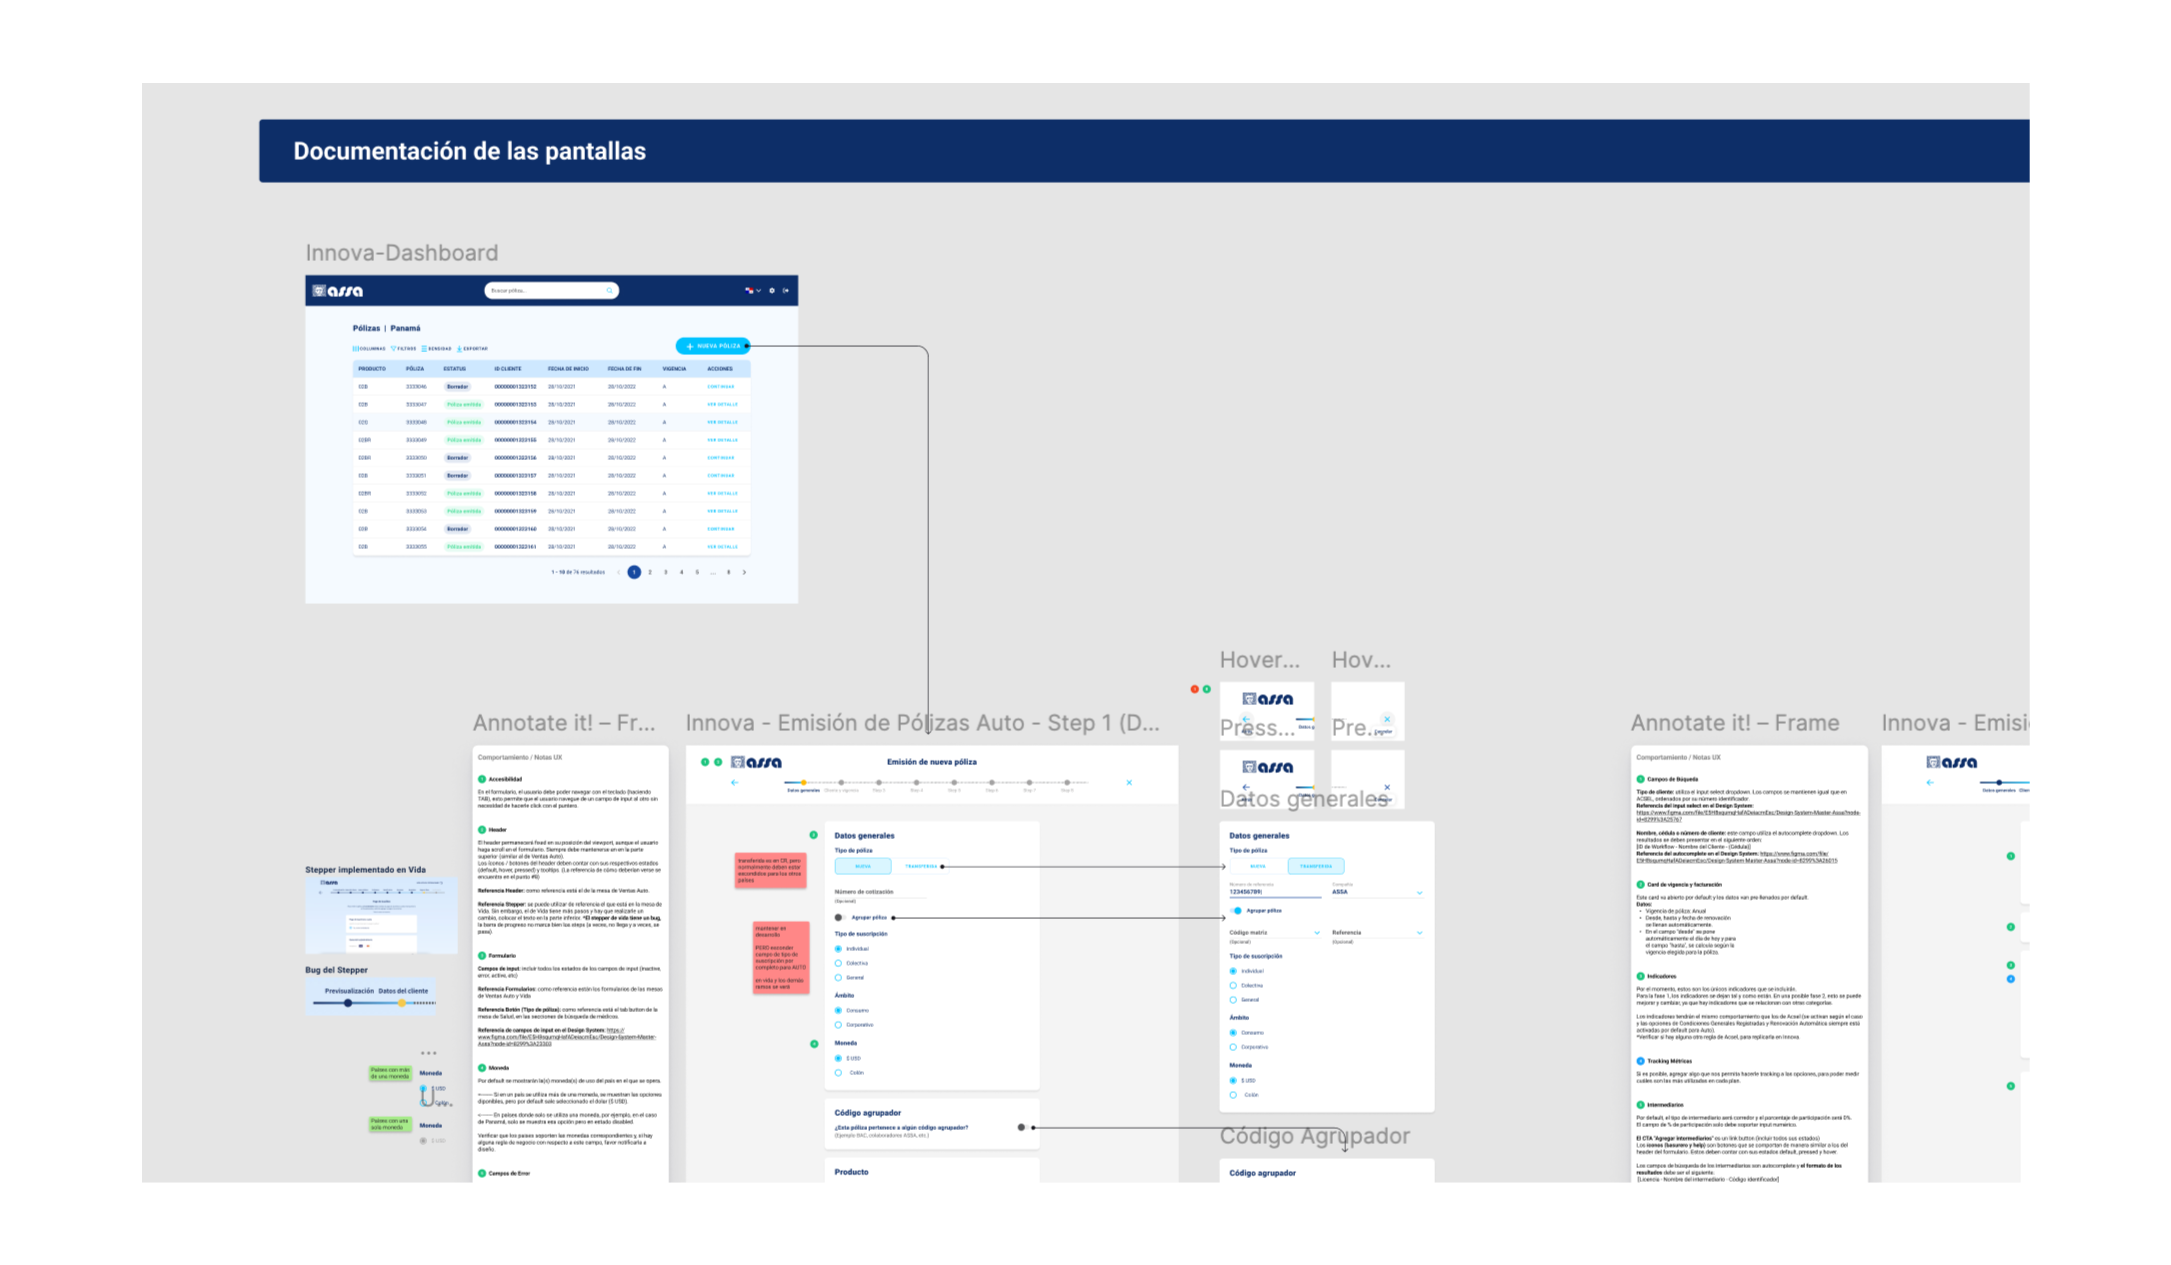2171x1265 pixels.
Task: Click the orange Datos generales stepper marker
Action: pos(803,783)
